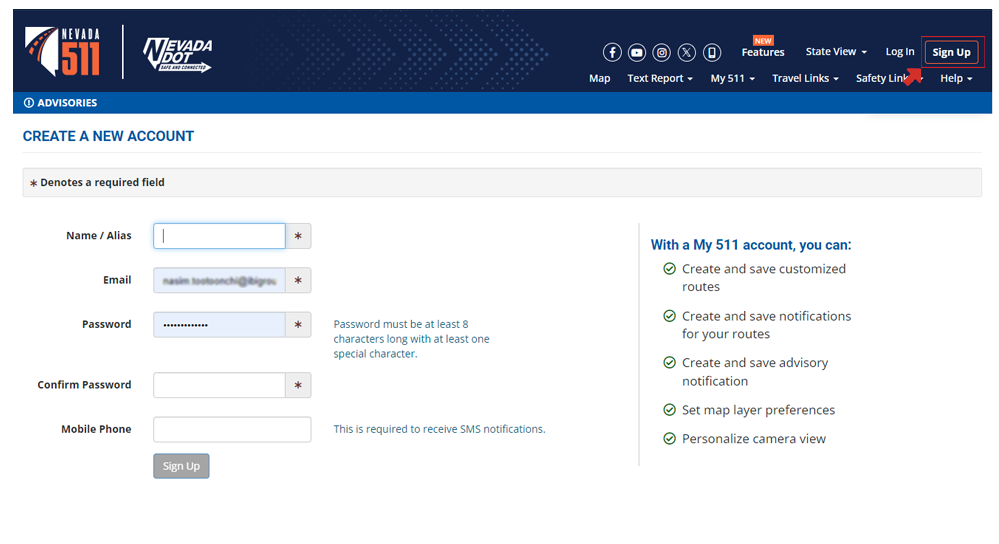Click the Confirm Password field
The image size is (999, 544).
pos(219,385)
